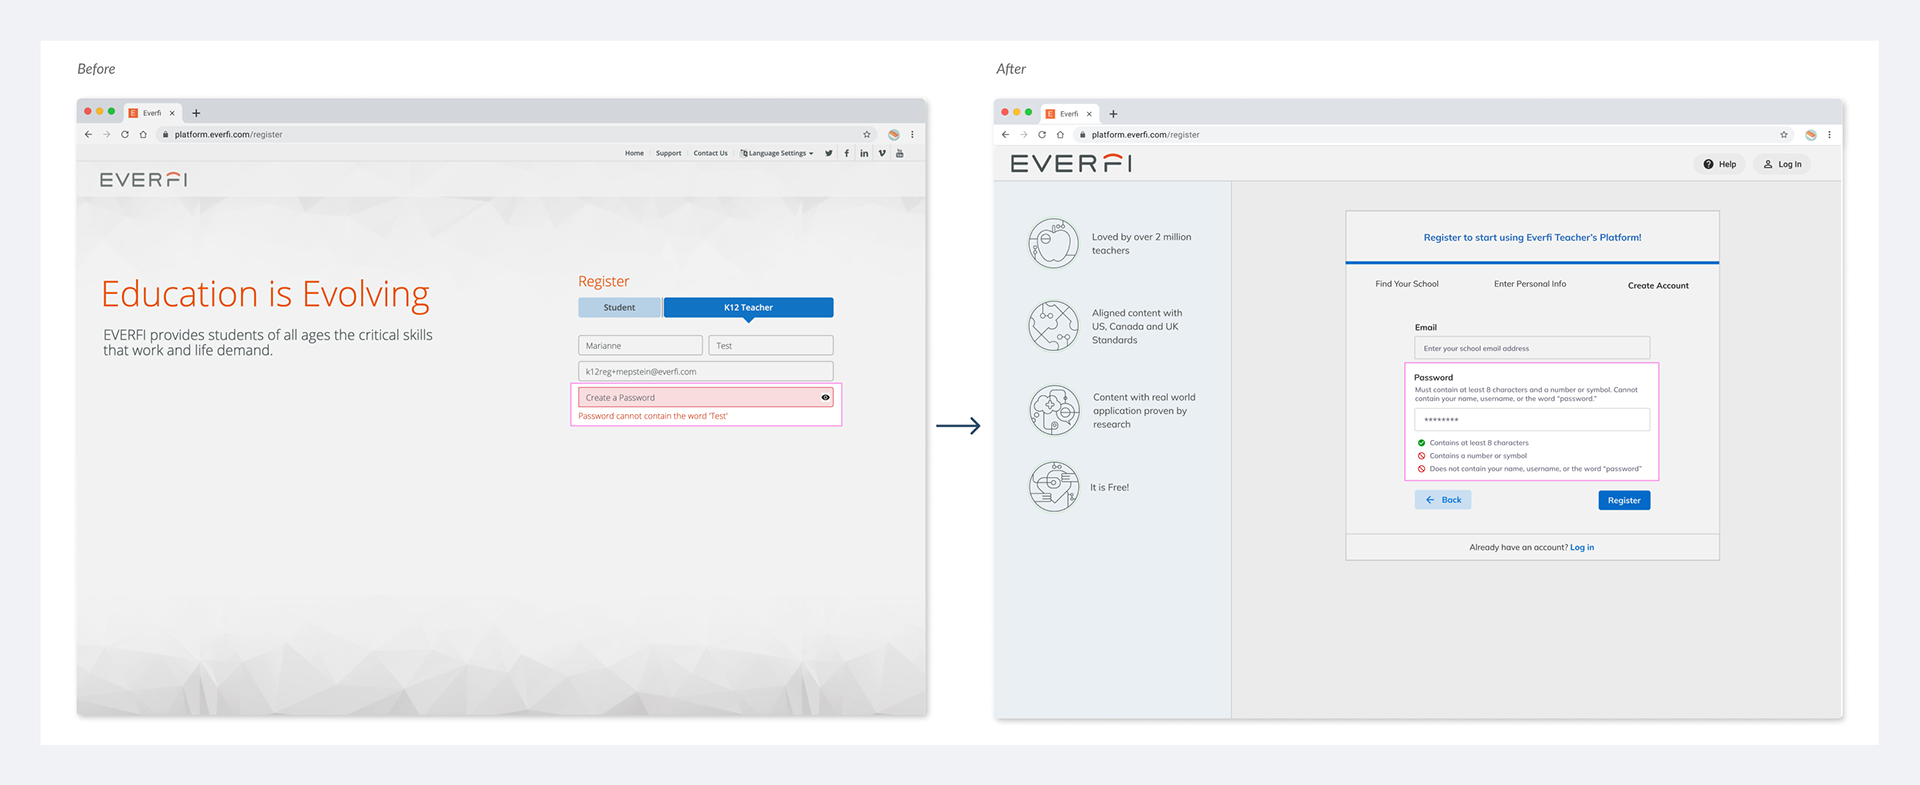Toggle password visibility eye in the Before window
The width and height of the screenshot is (1920, 785).
pos(825,397)
